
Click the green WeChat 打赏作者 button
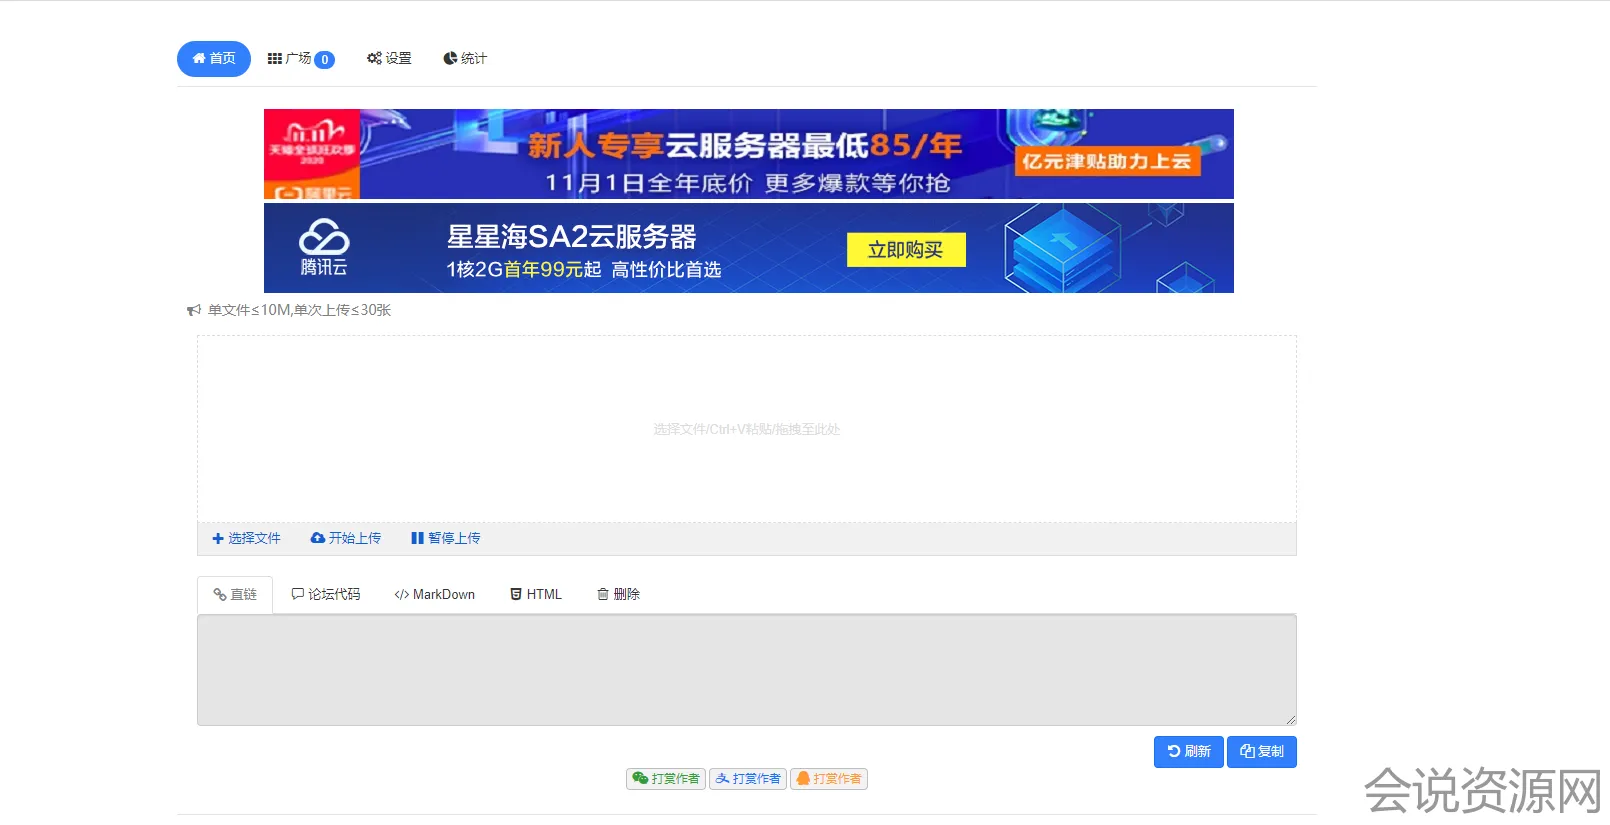(x=666, y=779)
